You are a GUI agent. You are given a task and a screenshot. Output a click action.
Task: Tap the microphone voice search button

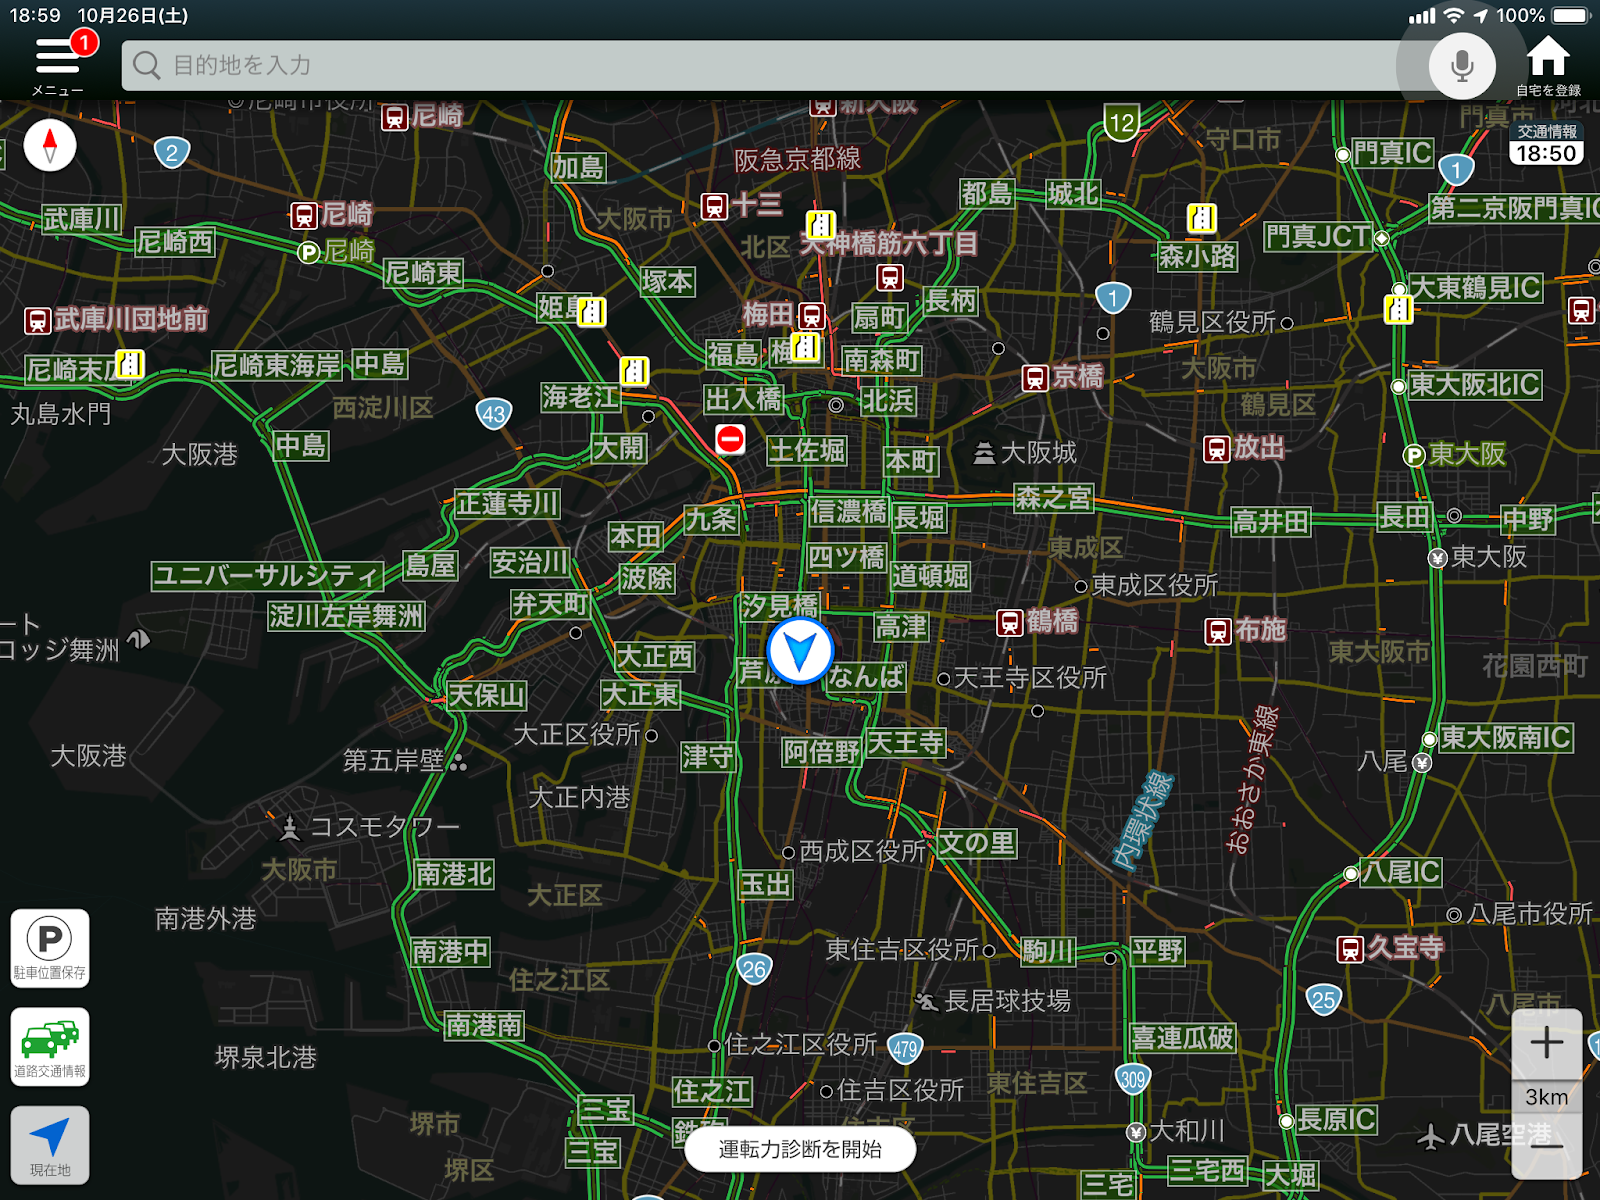pyautogui.click(x=1462, y=66)
